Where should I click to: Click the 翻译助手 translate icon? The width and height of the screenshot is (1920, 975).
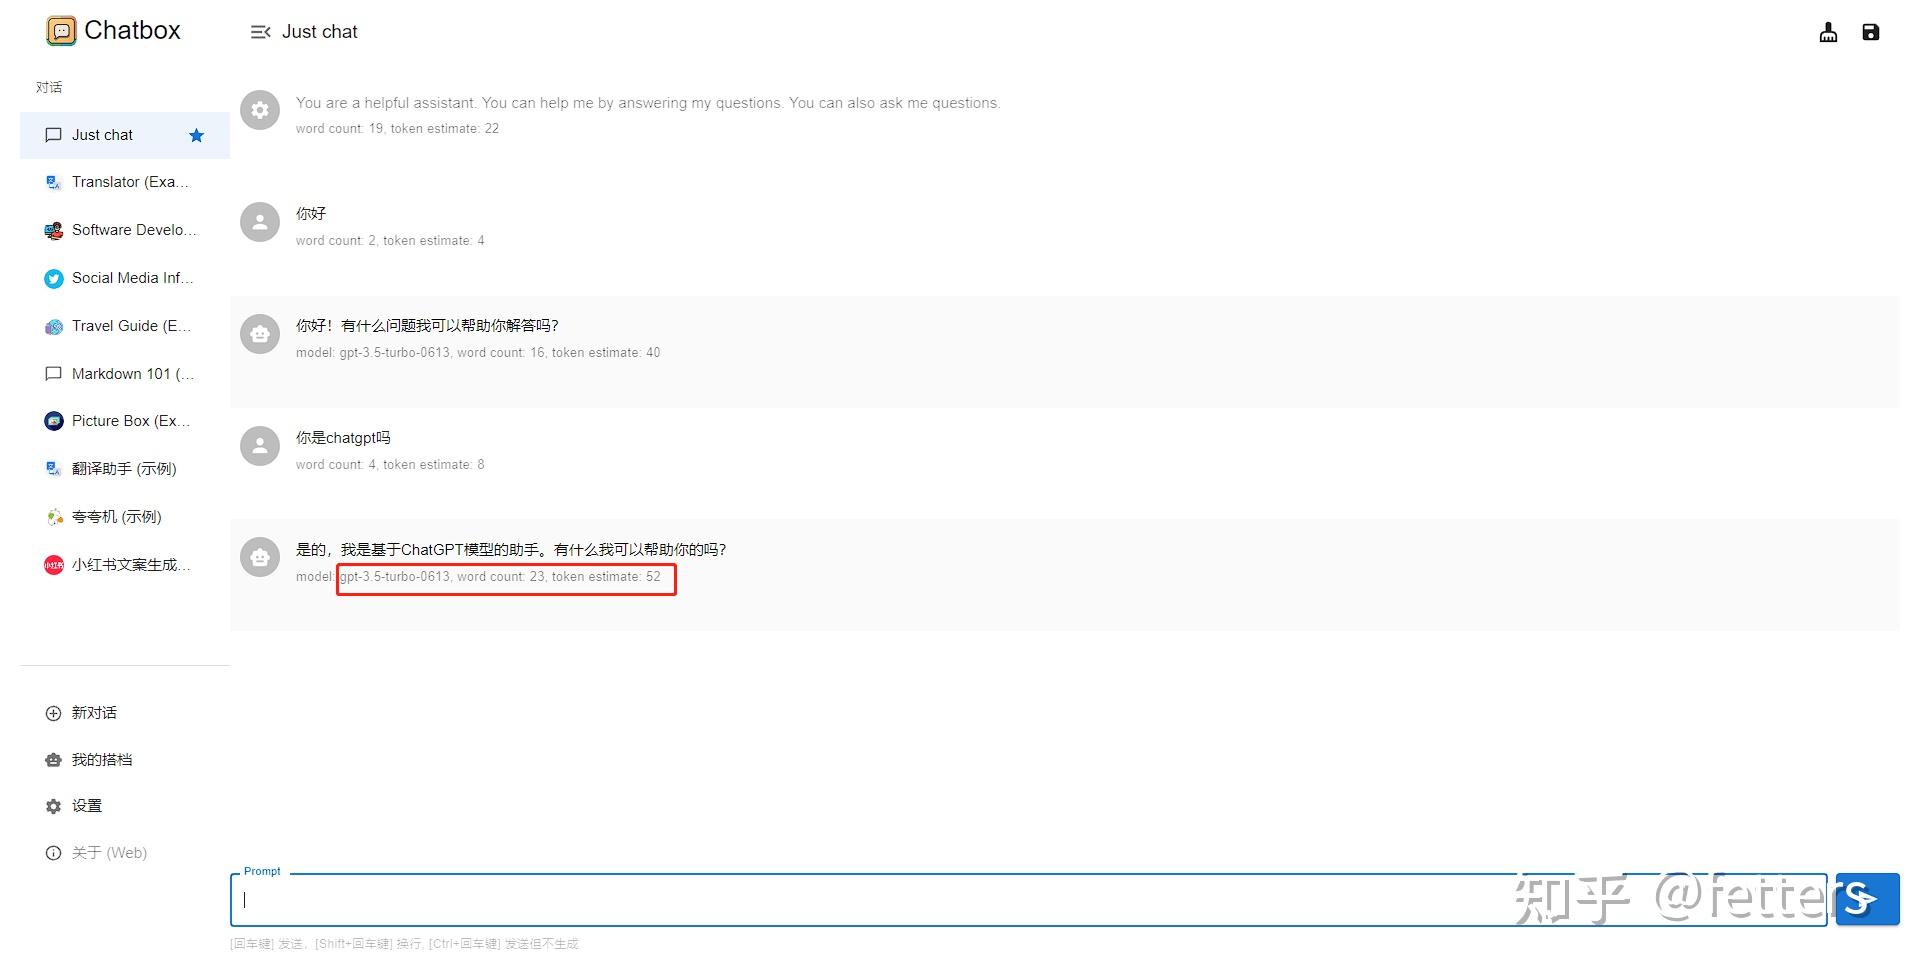click(x=54, y=469)
